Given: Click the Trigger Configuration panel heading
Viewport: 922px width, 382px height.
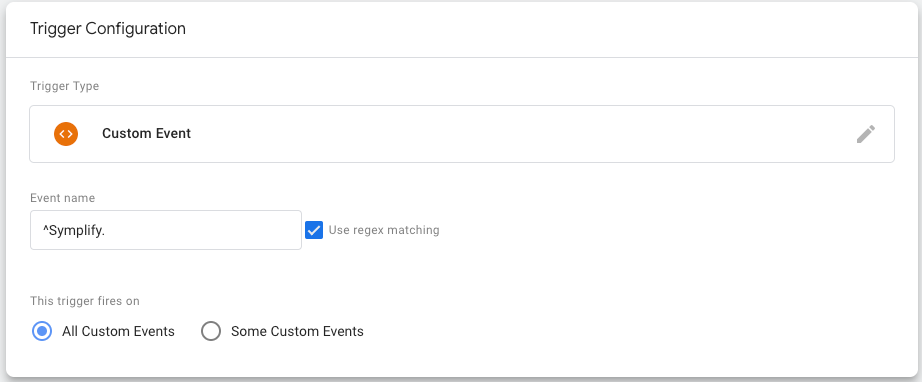Looking at the screenshot, I should tap(108, 28).
